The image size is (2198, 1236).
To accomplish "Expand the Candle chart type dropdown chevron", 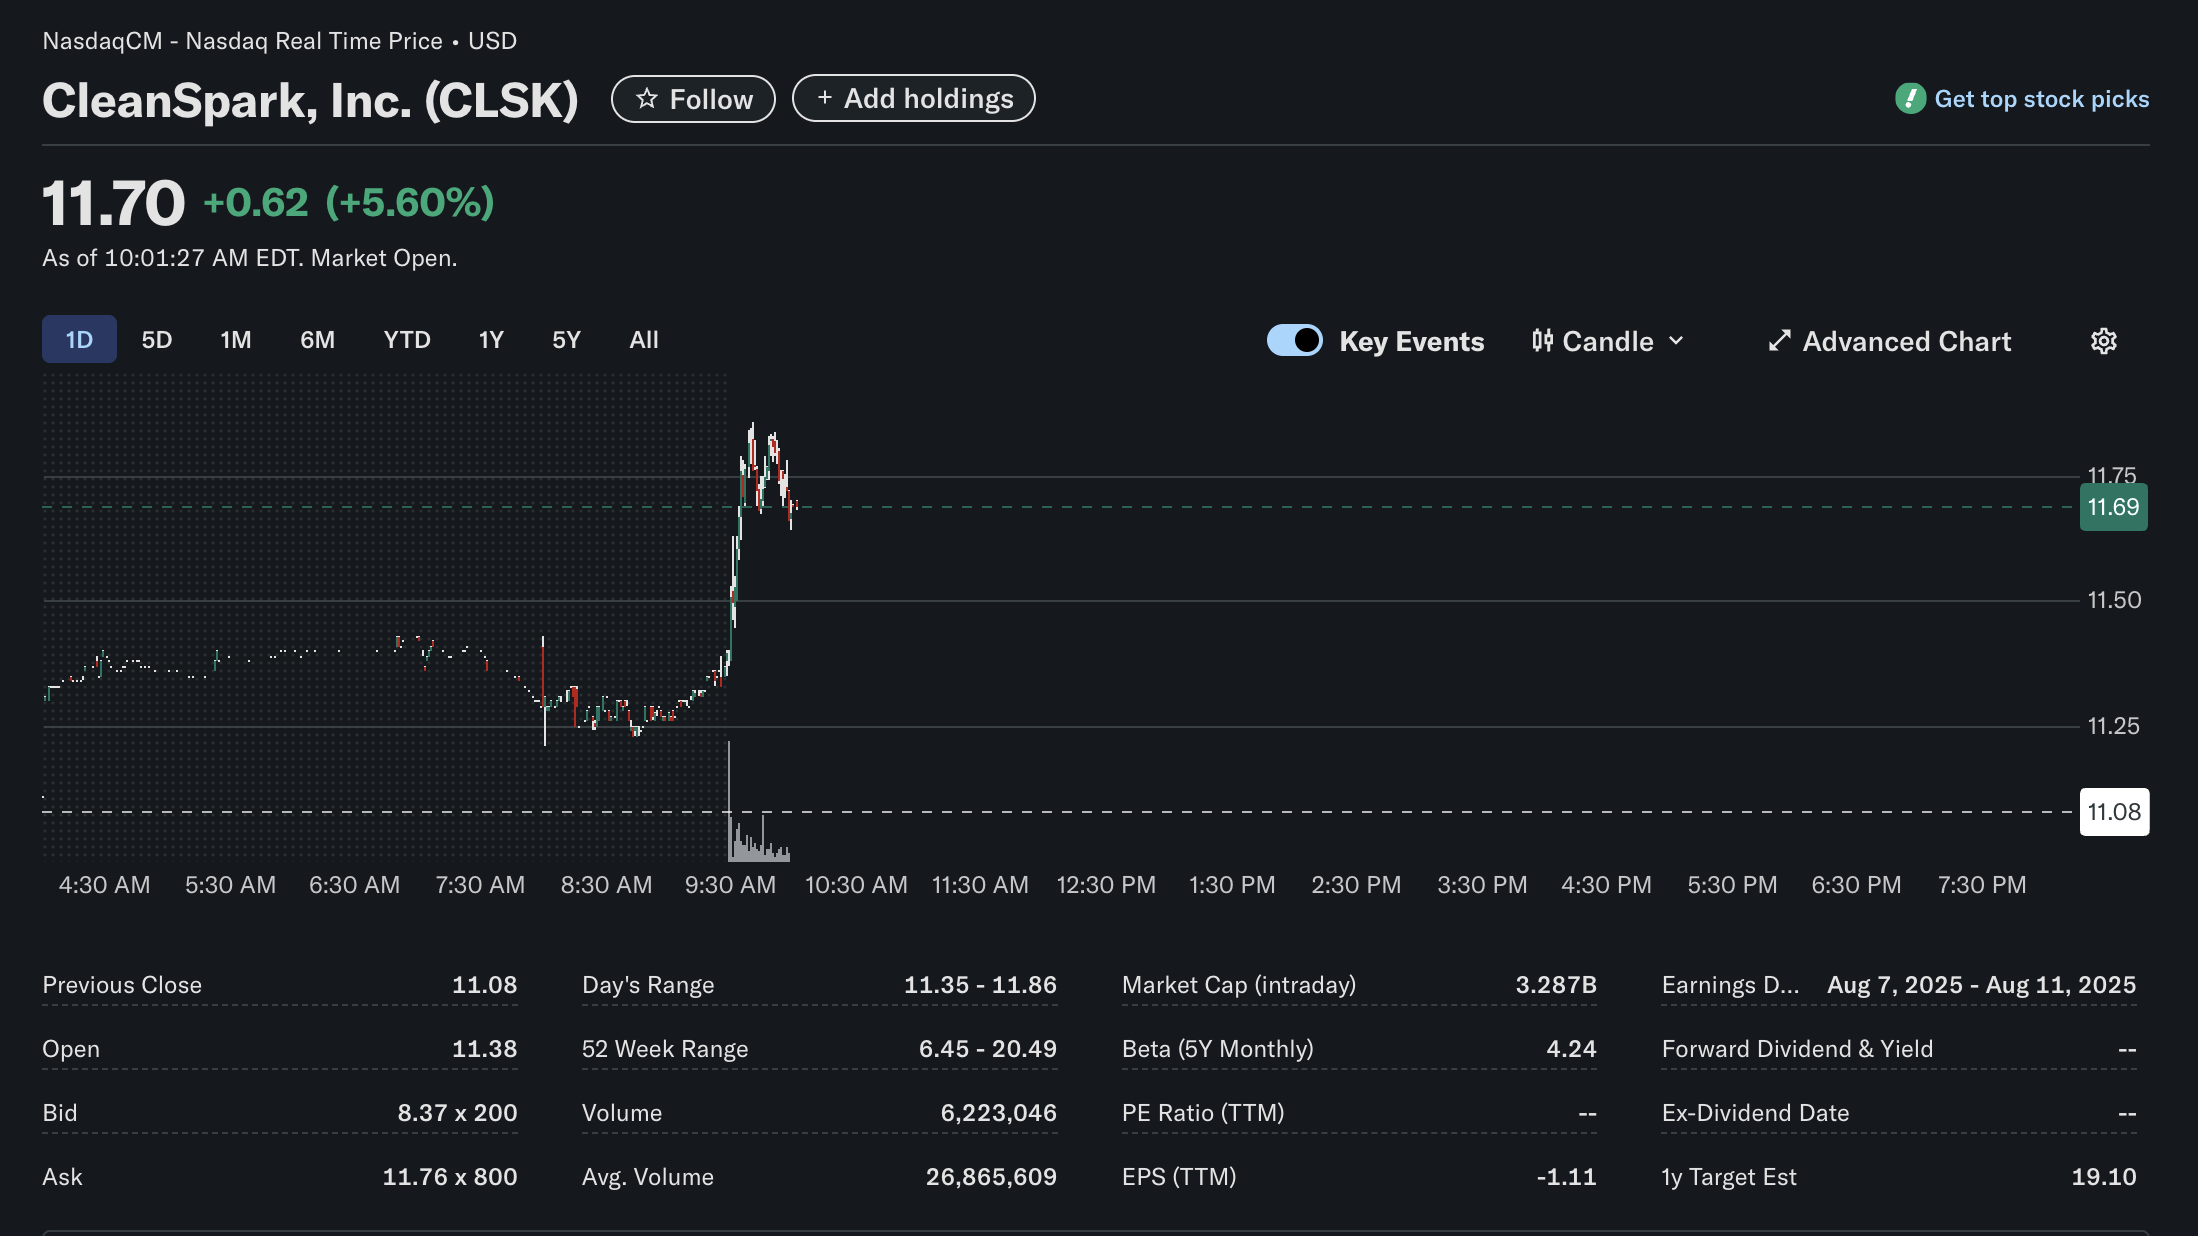I will (x=1677, y=341).
